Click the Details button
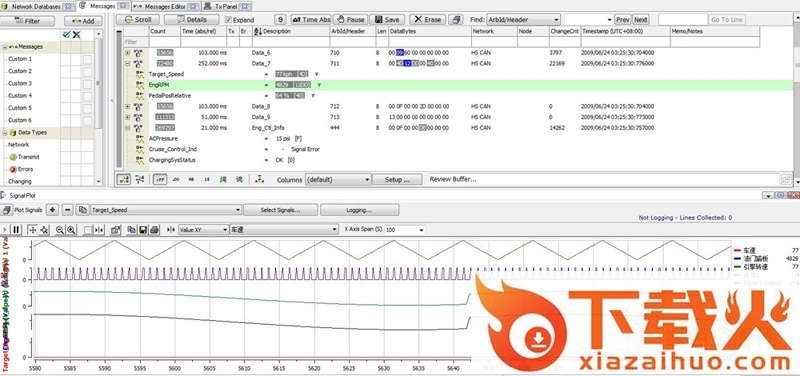 tap(192, 19)
